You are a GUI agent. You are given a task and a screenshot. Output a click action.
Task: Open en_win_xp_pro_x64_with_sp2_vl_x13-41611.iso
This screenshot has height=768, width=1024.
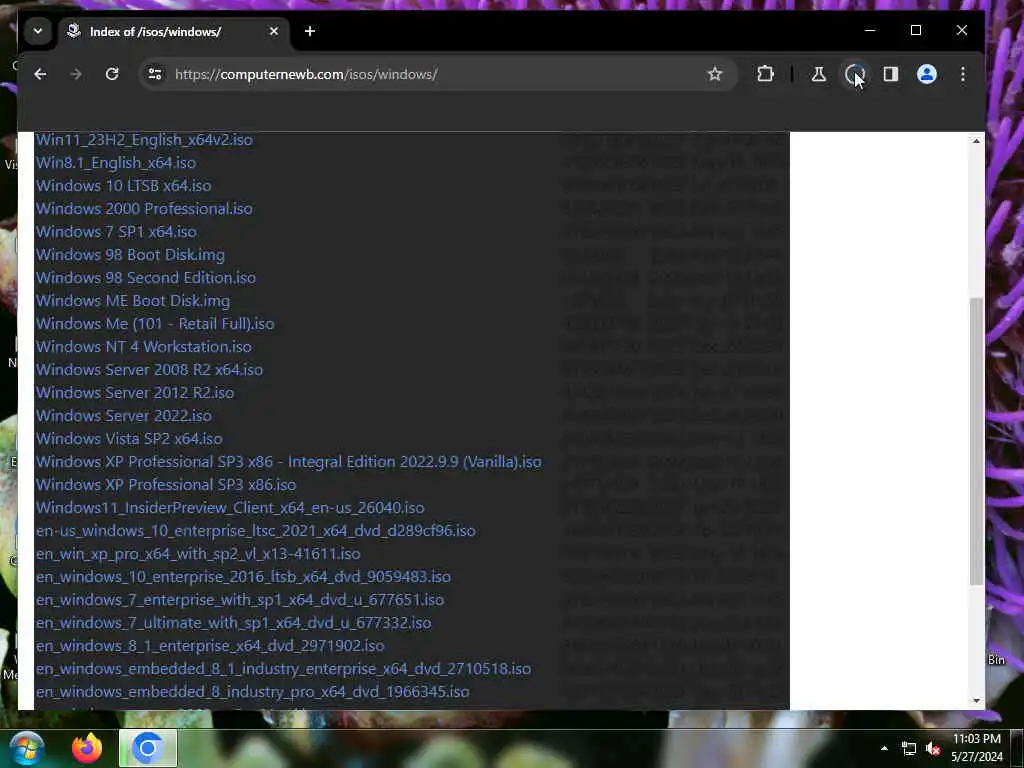198,554
